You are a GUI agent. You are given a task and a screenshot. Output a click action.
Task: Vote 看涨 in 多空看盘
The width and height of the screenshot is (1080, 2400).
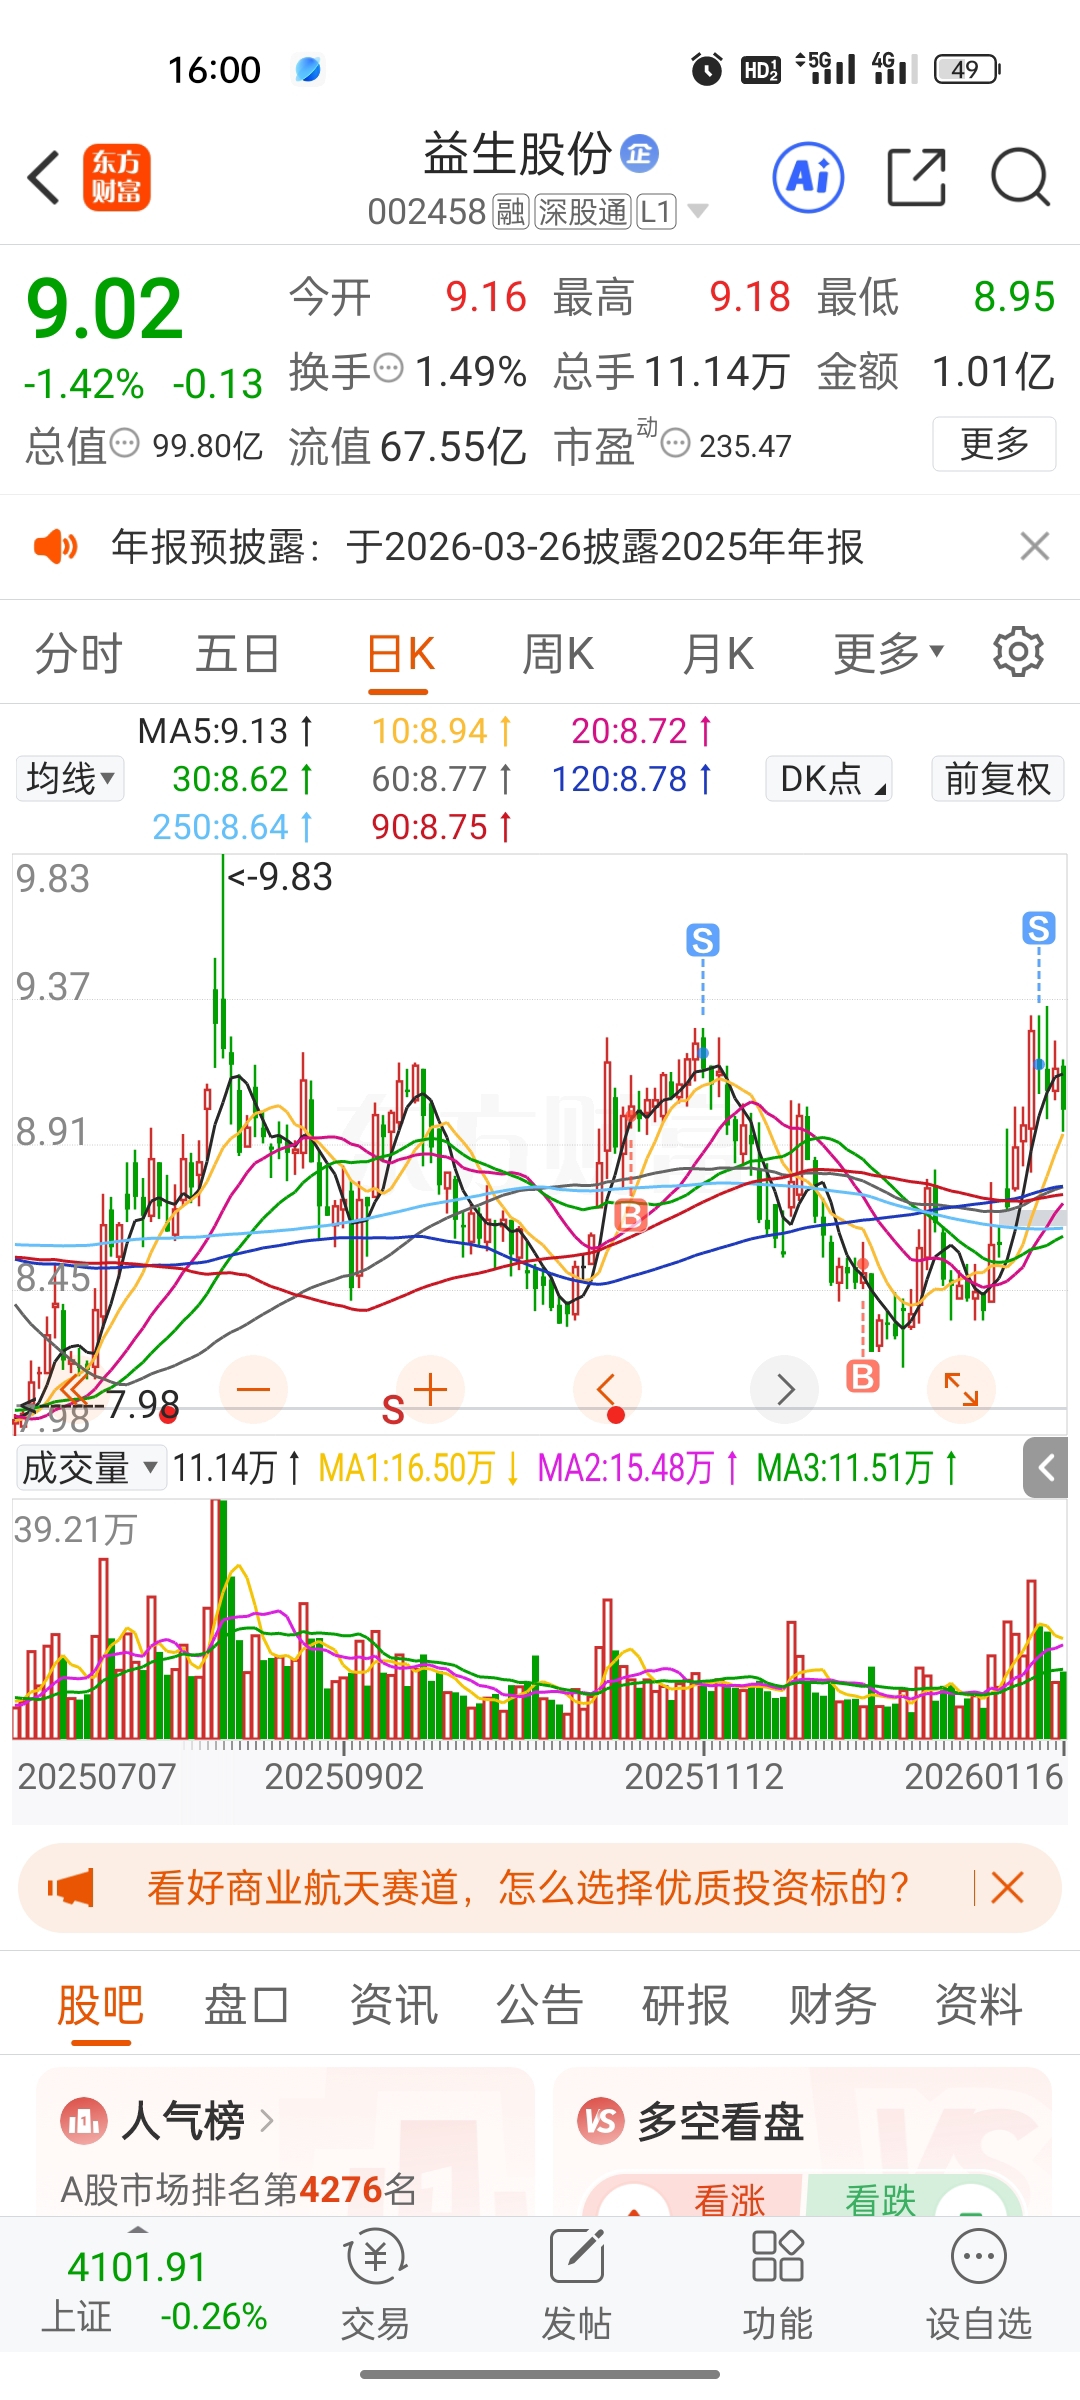pos(729,2200)
